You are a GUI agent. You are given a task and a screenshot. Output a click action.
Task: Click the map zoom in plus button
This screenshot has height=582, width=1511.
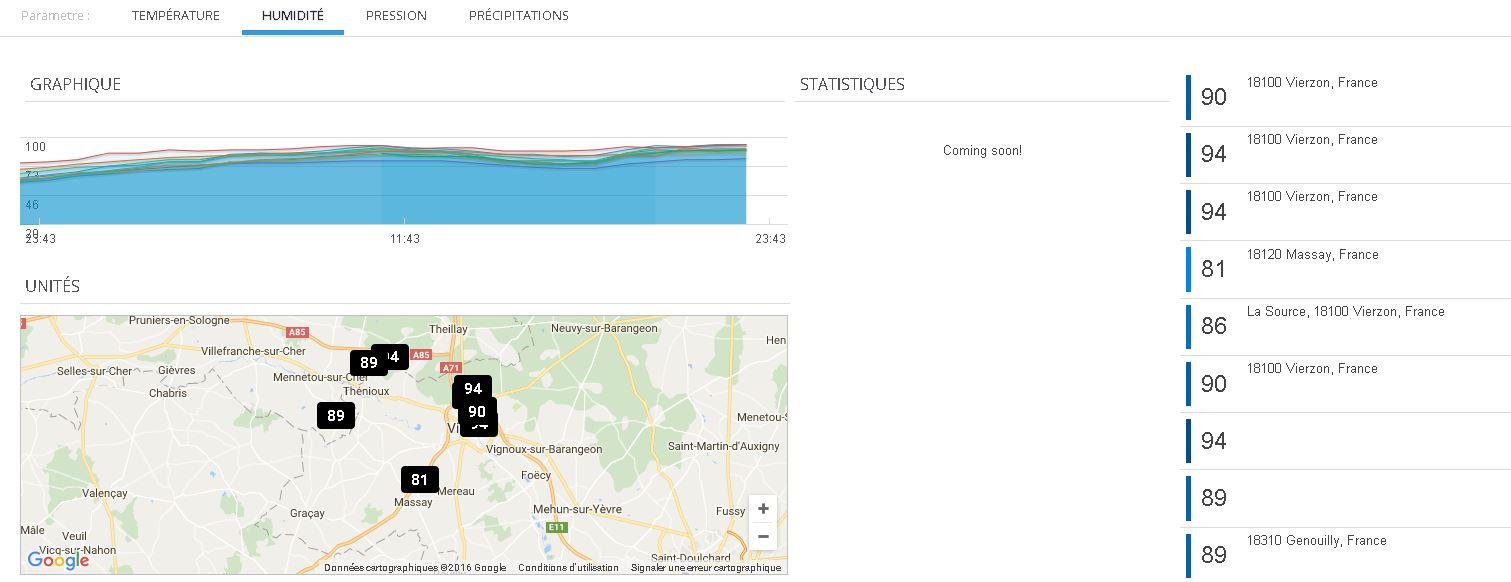coord(763,509)
